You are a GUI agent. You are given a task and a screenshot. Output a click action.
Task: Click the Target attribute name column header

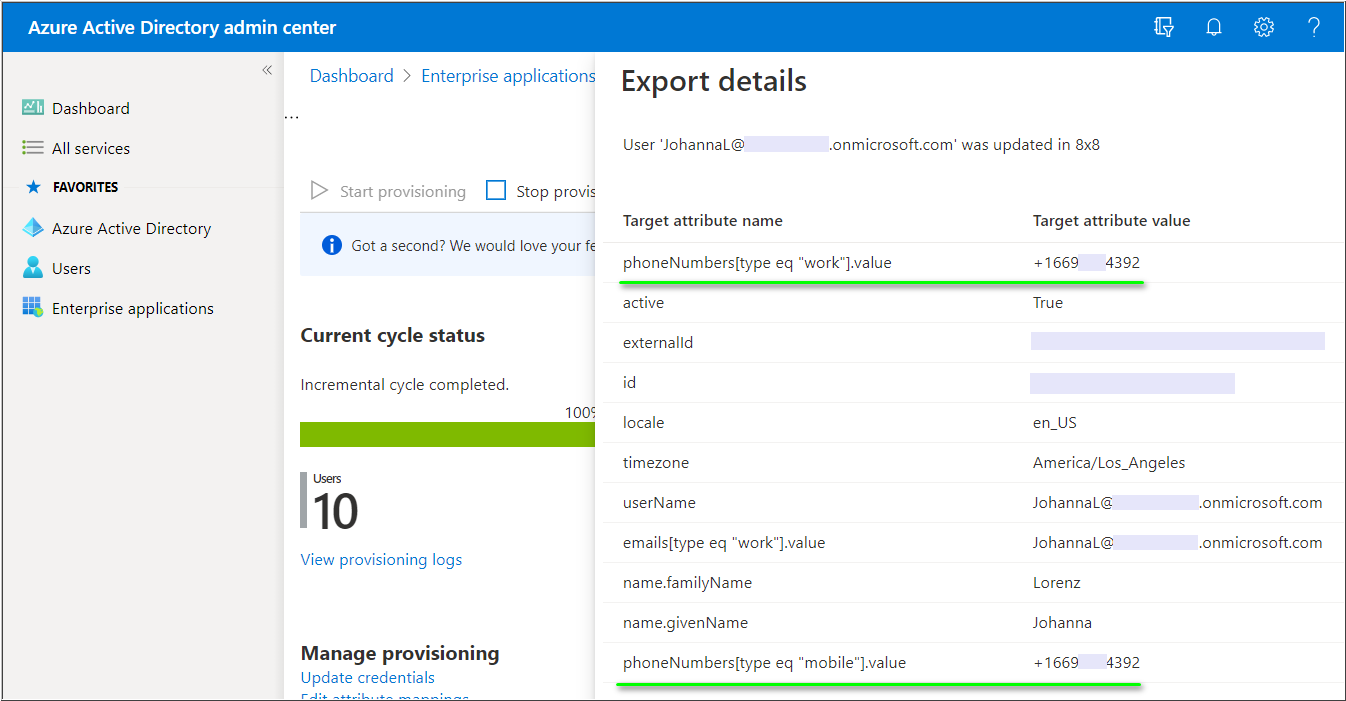703,221
